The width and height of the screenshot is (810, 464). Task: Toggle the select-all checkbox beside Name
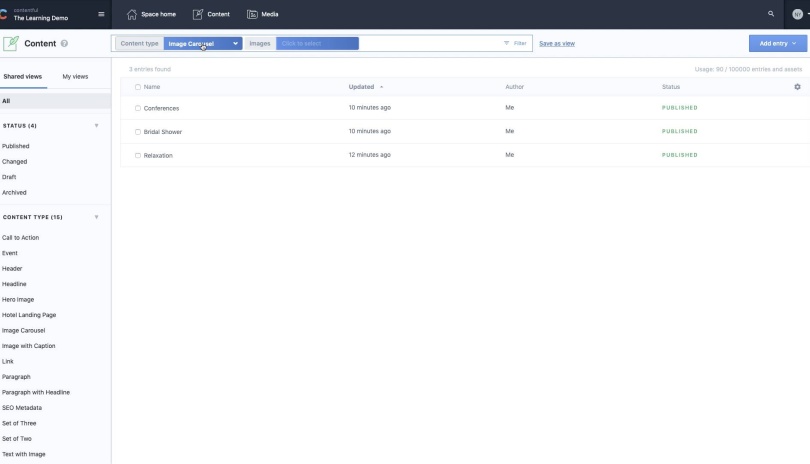coord(138,87)
